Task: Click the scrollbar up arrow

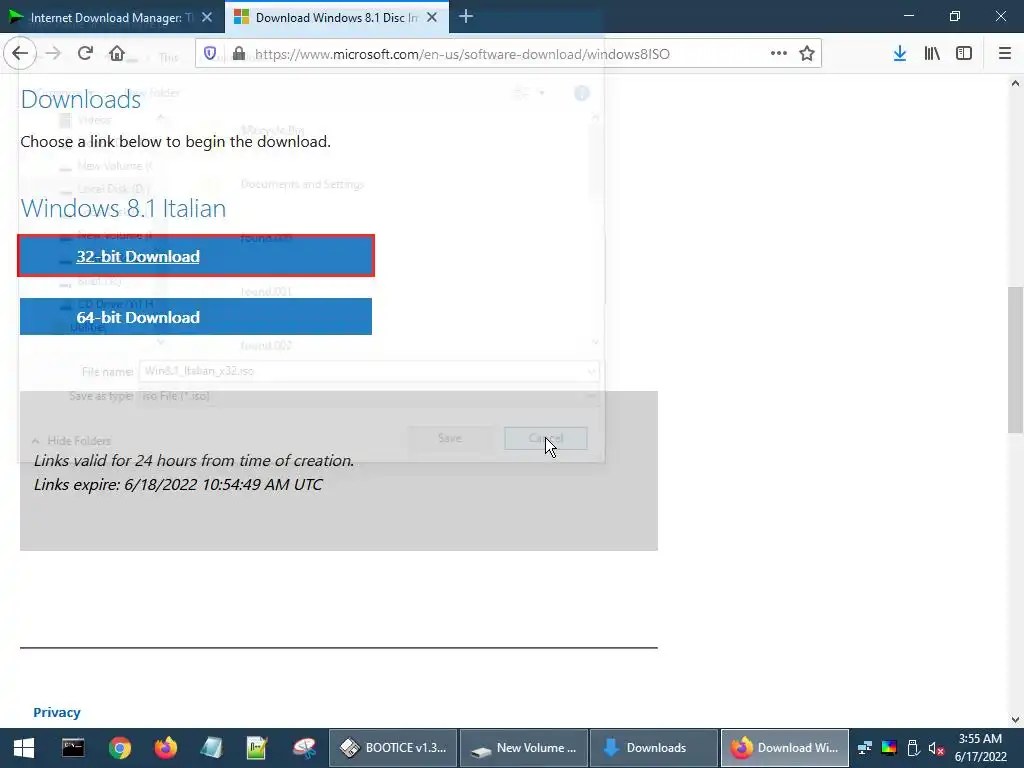Action: [1015, 83]
